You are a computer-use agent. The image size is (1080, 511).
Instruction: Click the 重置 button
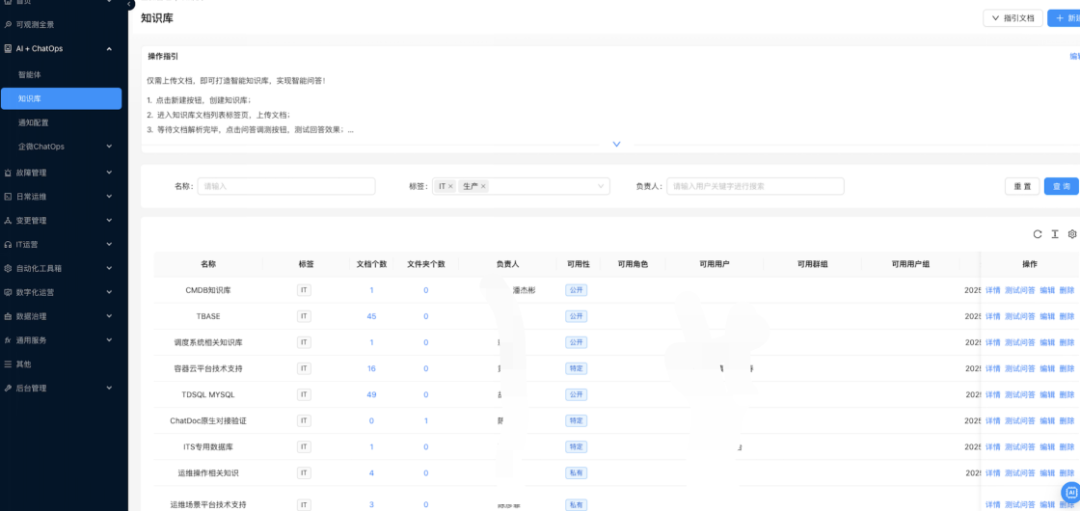pyautogui.click(x=1022, y=187)
